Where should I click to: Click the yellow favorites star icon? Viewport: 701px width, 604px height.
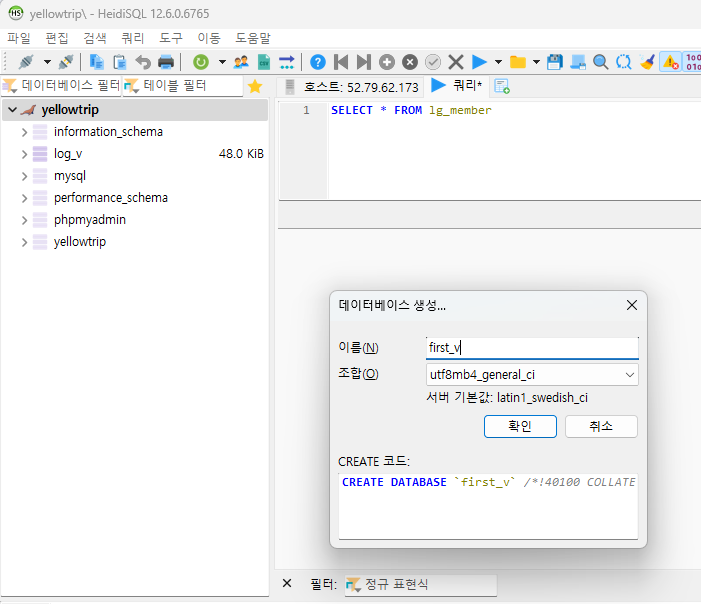[x=255, y=86]
